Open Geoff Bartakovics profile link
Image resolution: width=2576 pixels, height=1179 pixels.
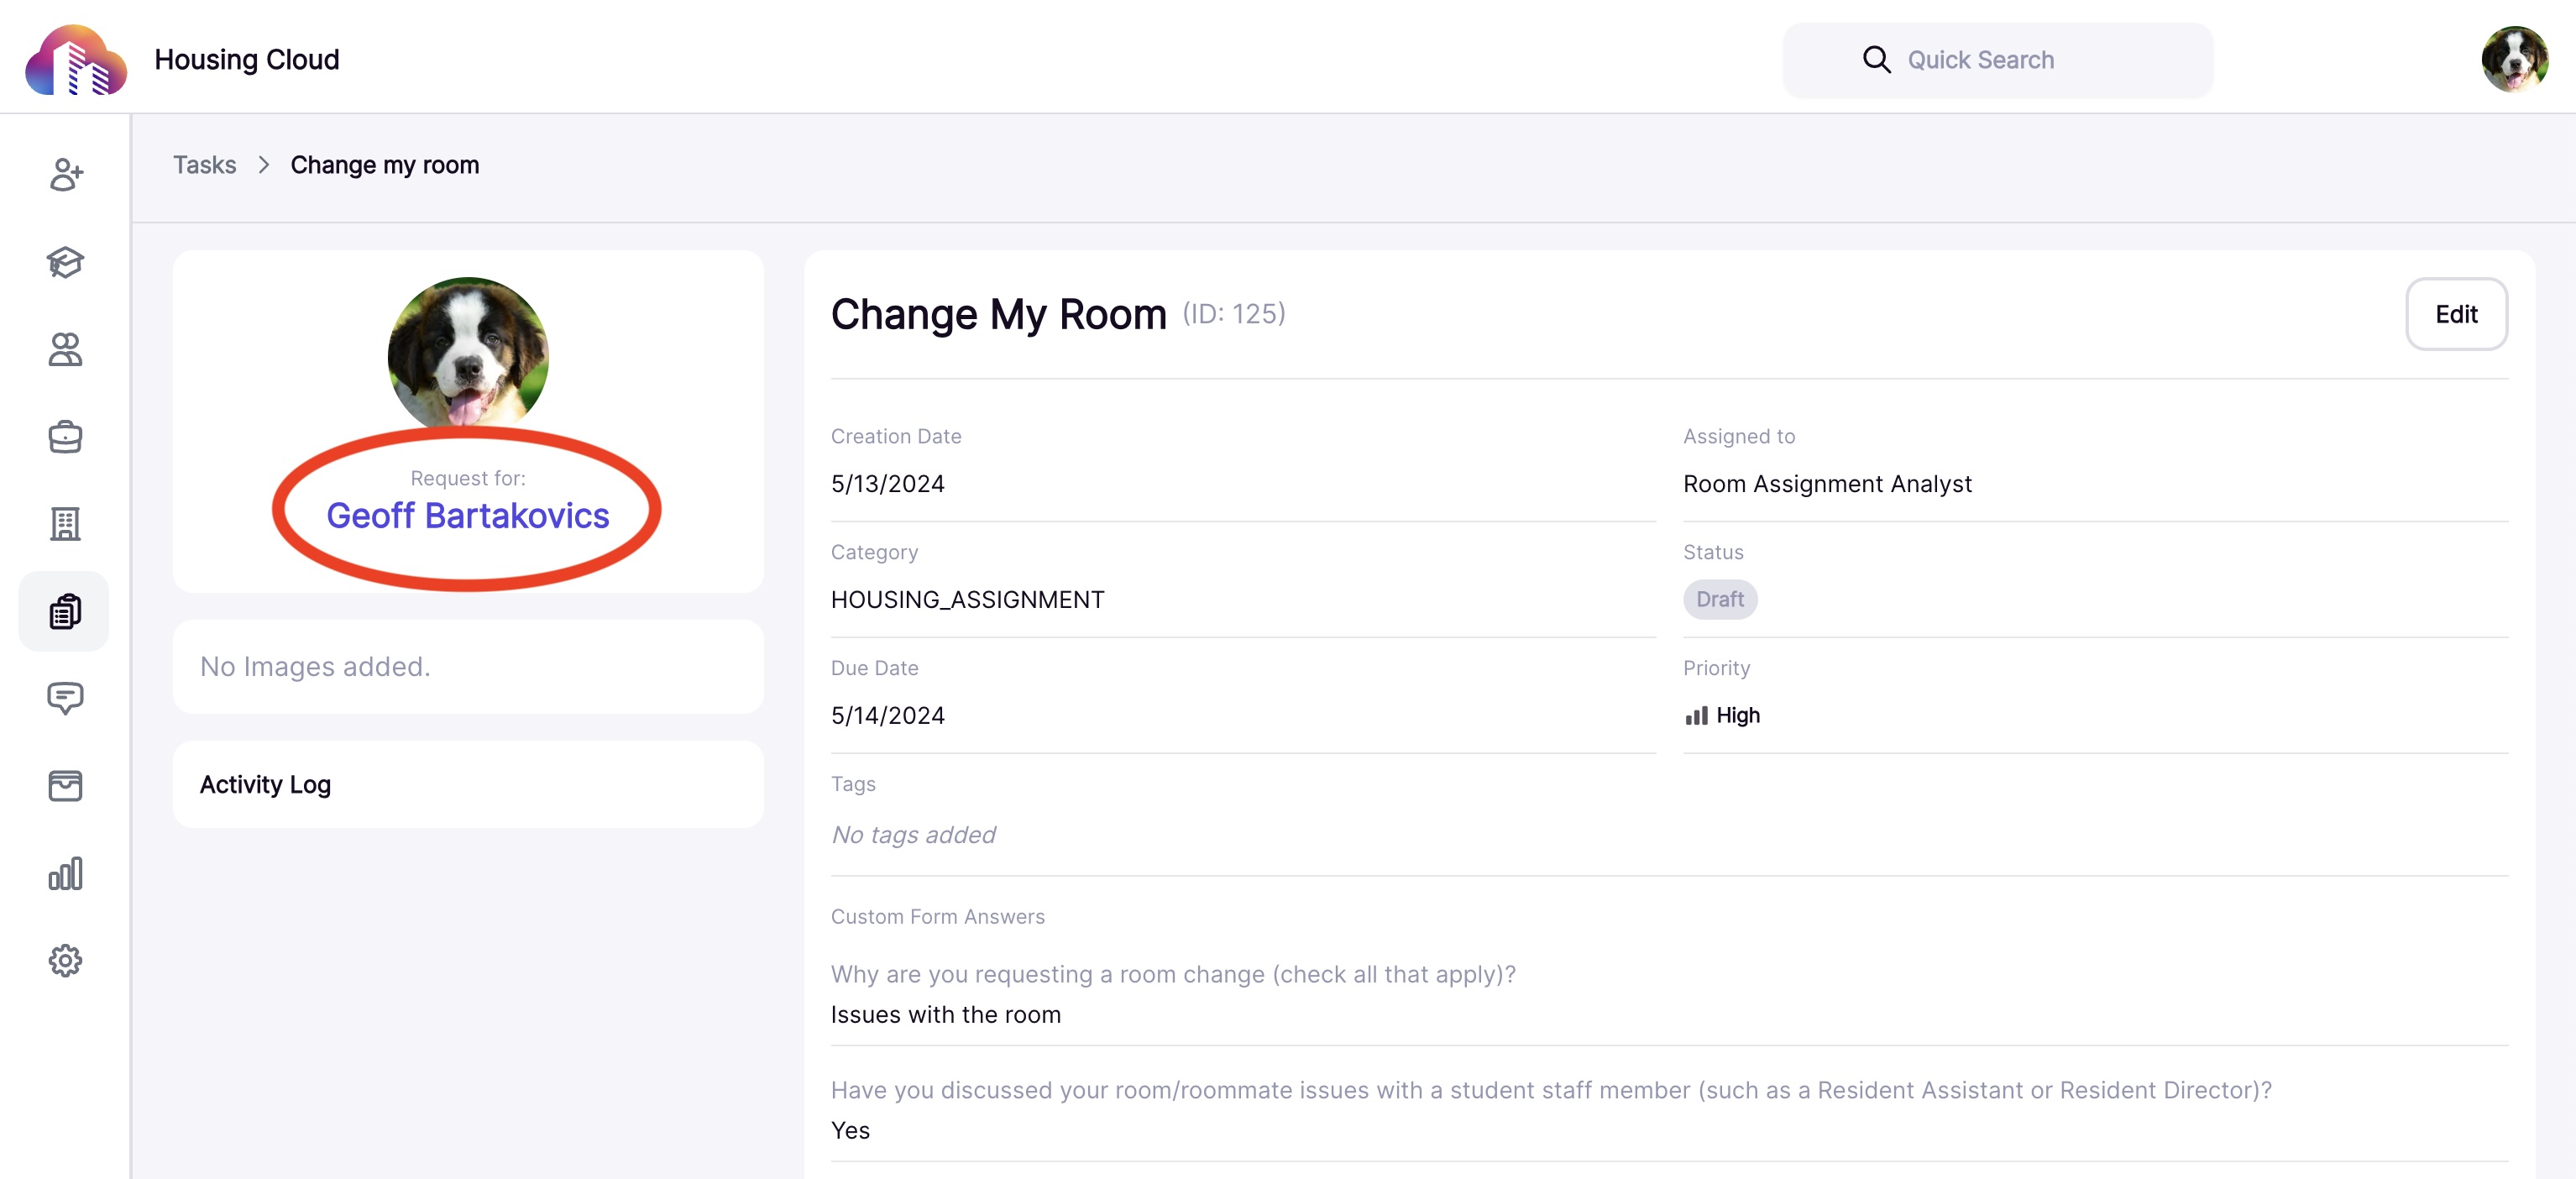pos(468,515)
